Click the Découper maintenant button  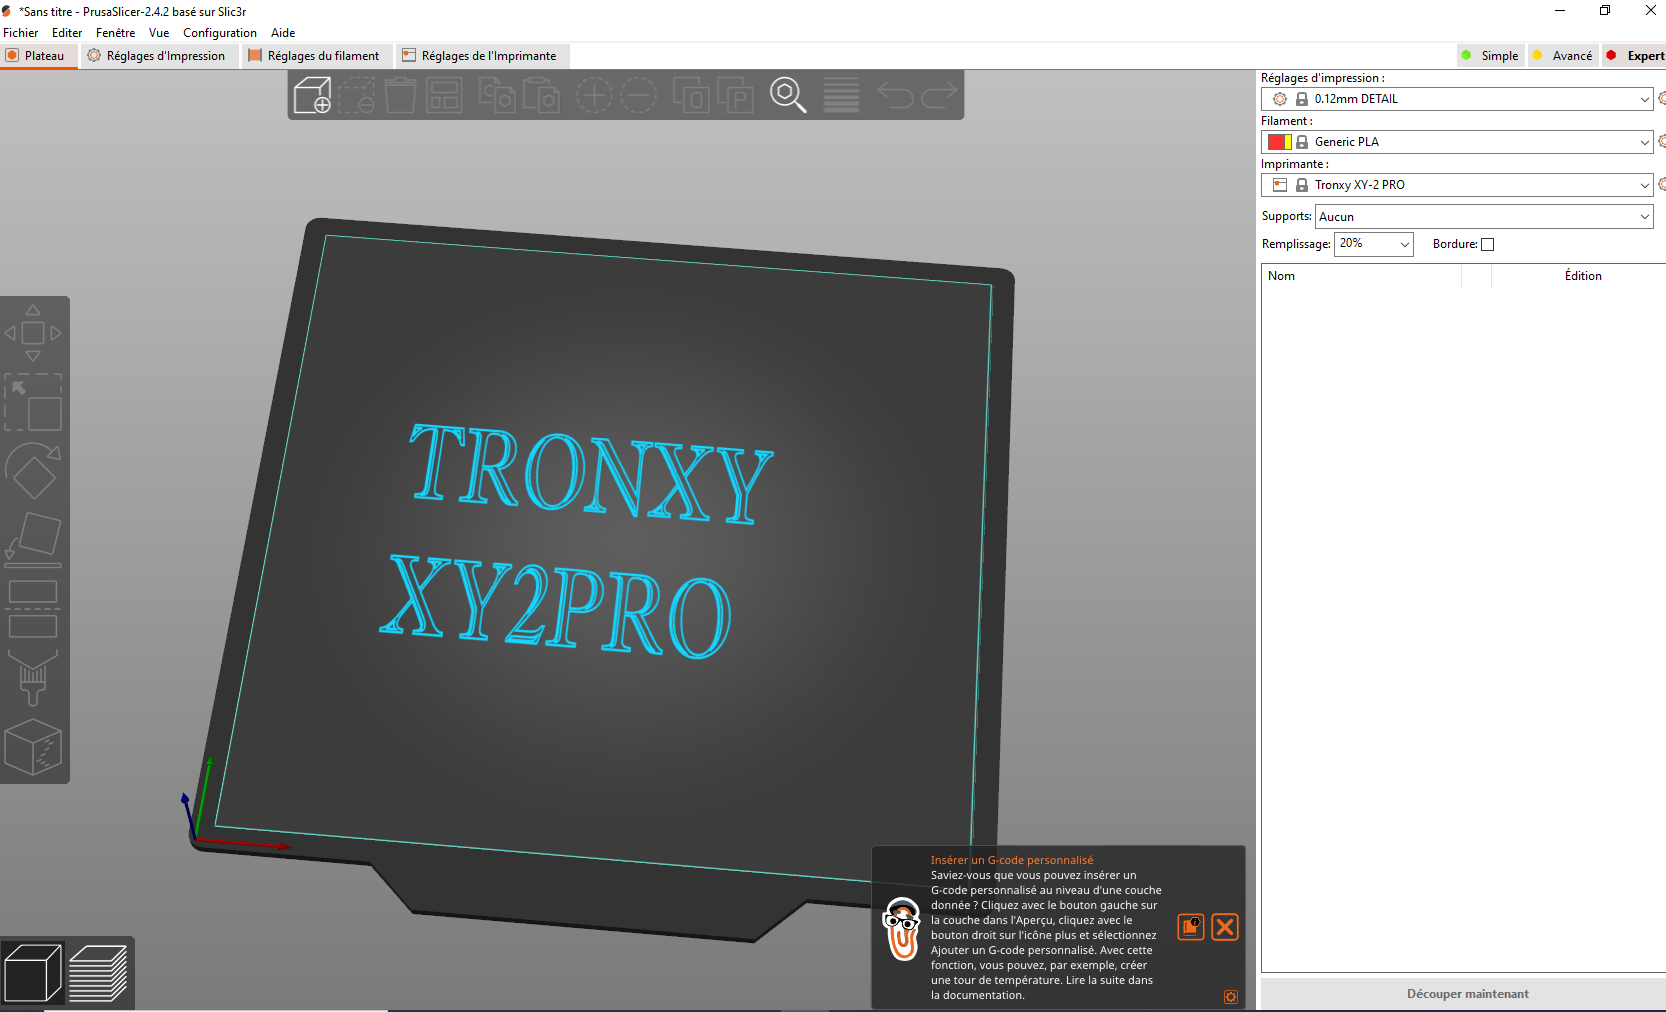point(1464,994)
